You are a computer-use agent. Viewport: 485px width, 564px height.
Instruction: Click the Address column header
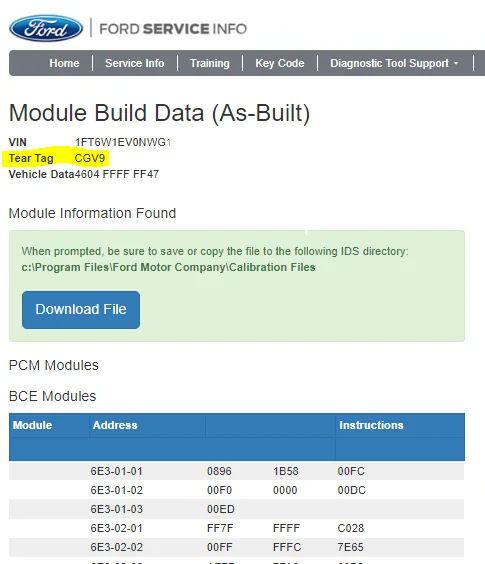(115, 425)
